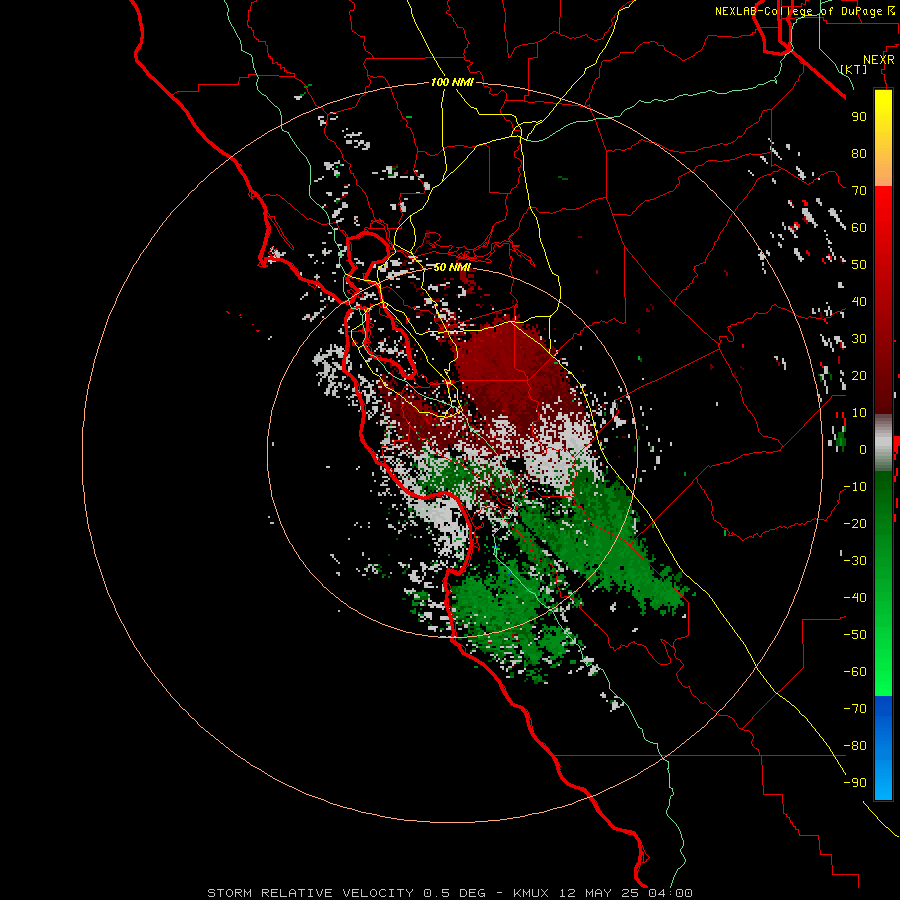900x900 pixels.
Task: Click the 20 knot label on the scale
Action: coord(859,375)
